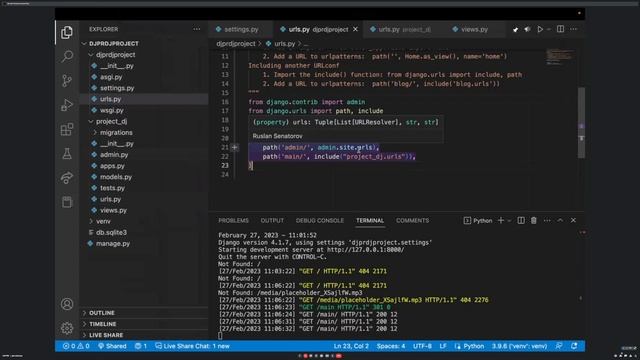This screenshot has width=640, height=360.
Task: Open the Testing flask view
Action: [x=67, y=153]
